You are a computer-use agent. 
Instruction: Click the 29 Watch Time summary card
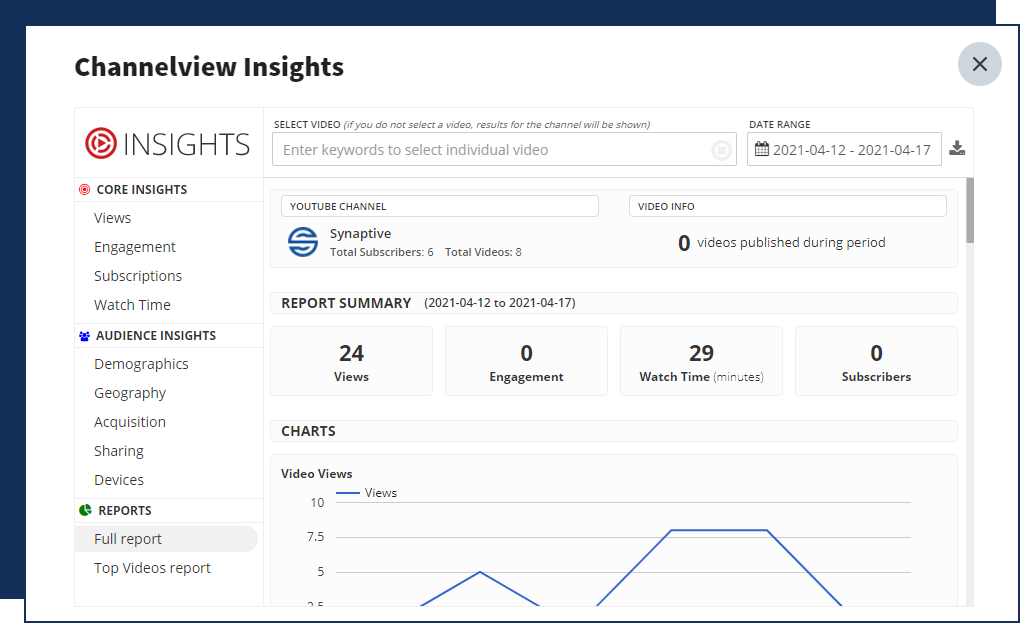click(701, 361)
